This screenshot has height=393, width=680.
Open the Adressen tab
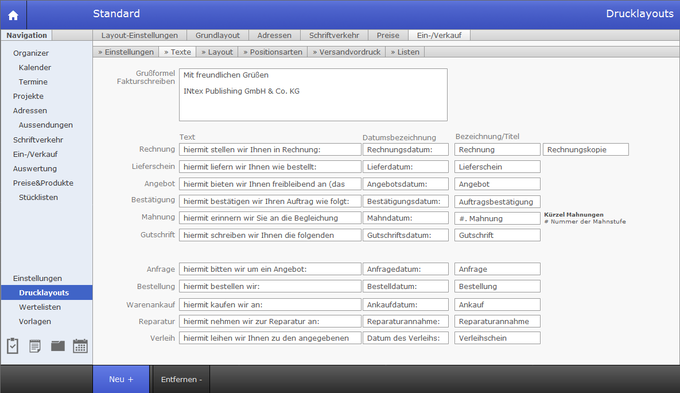pyautogui.click(x=275, y=36)
